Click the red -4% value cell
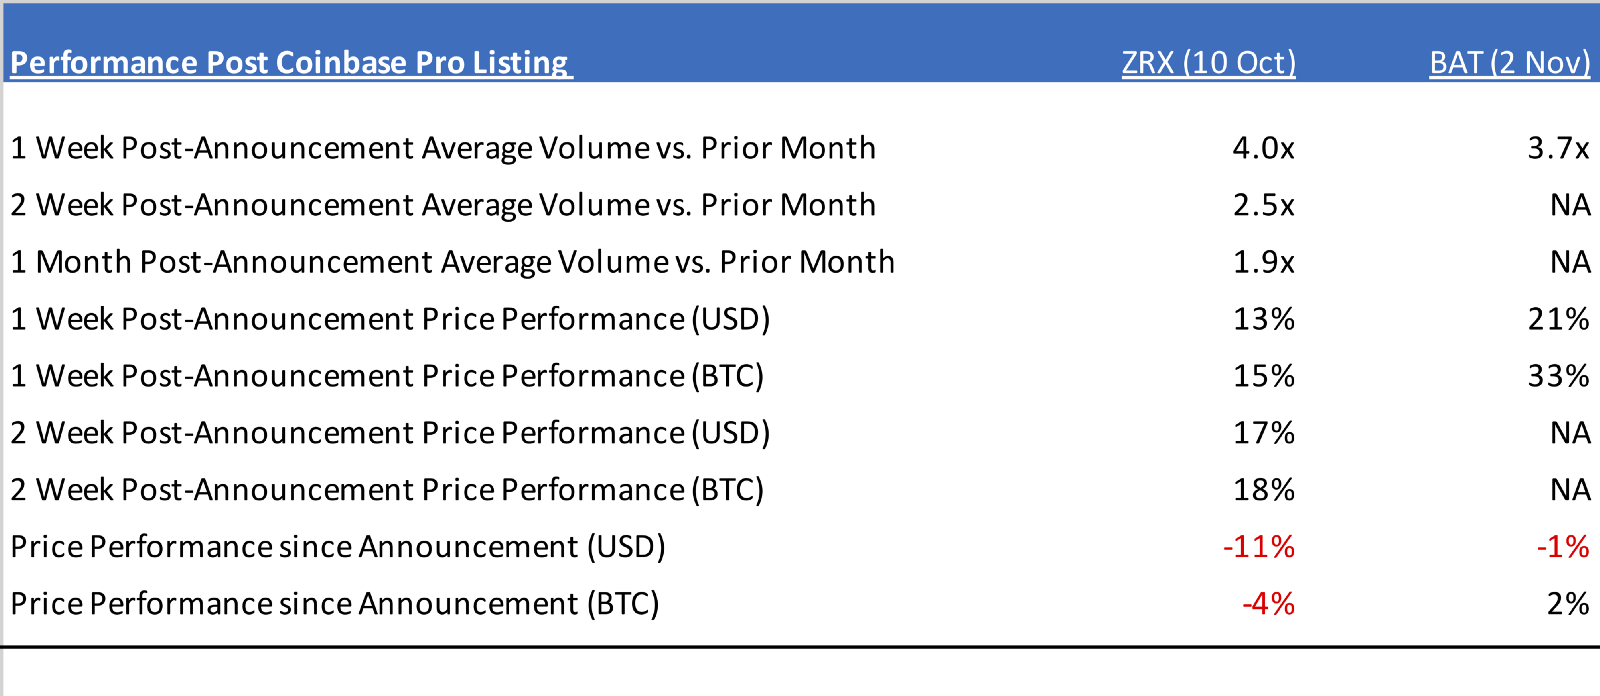The height and width of the screenshot is (696, 1600). pyautogui.click(x=1268, y=604)
